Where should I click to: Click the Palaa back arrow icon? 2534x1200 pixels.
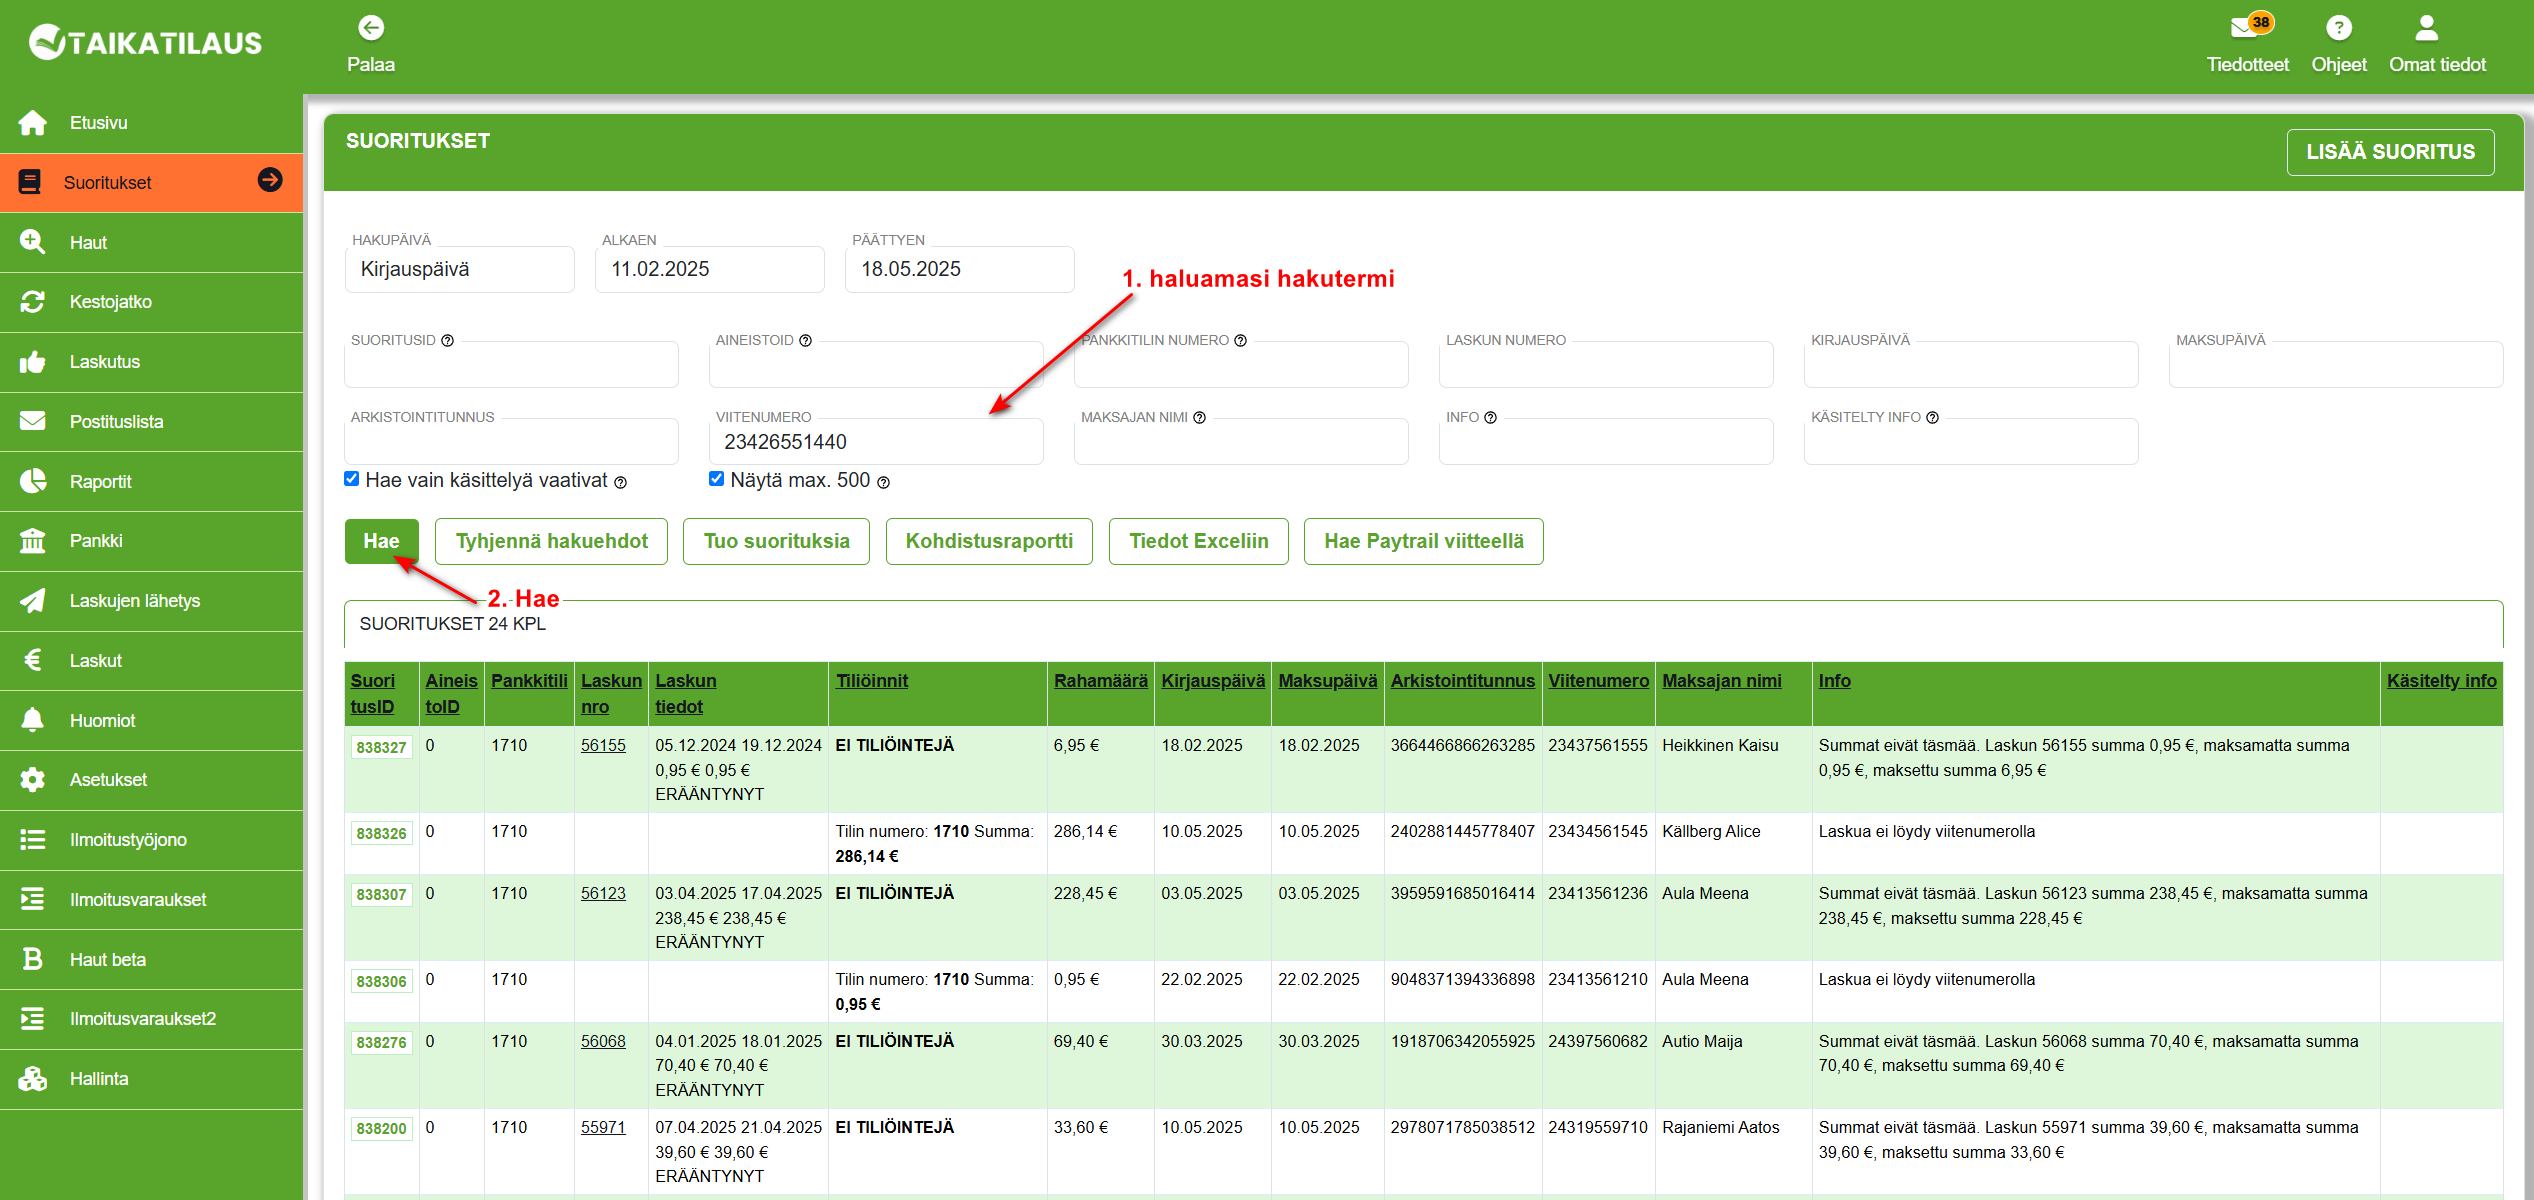(x=371, y=28)
